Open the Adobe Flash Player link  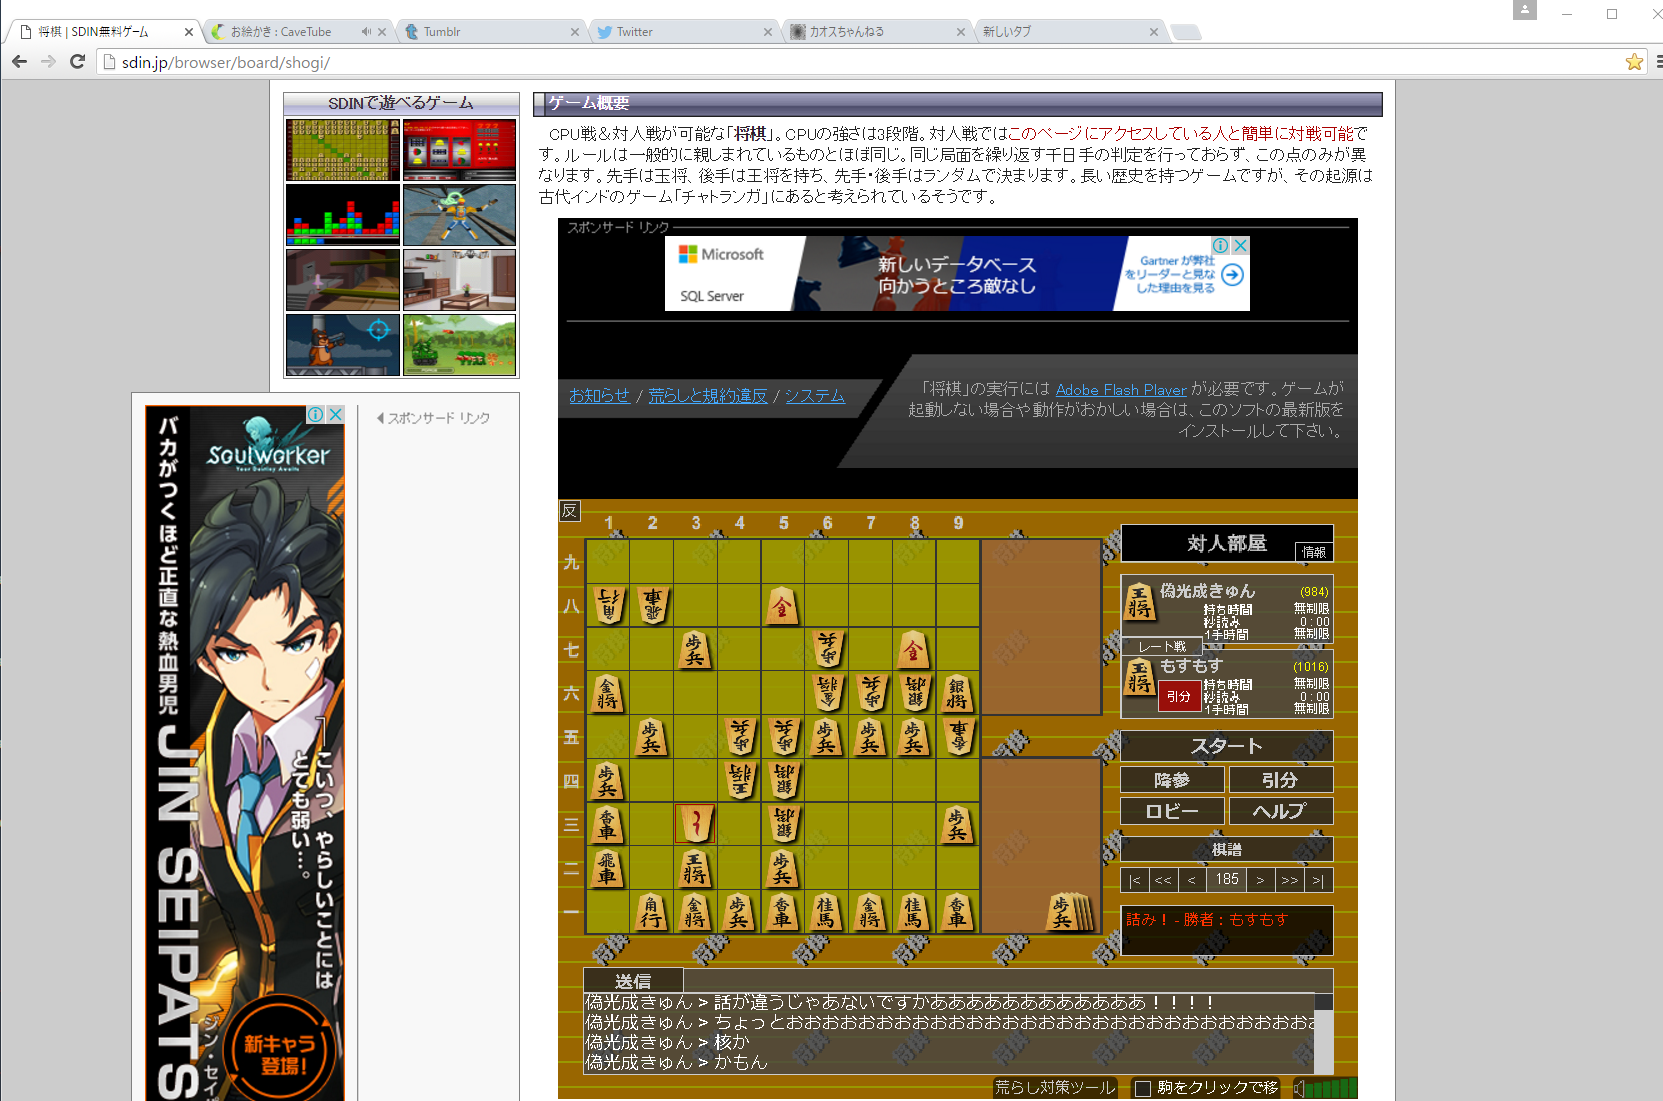(x=1121, y=390)
